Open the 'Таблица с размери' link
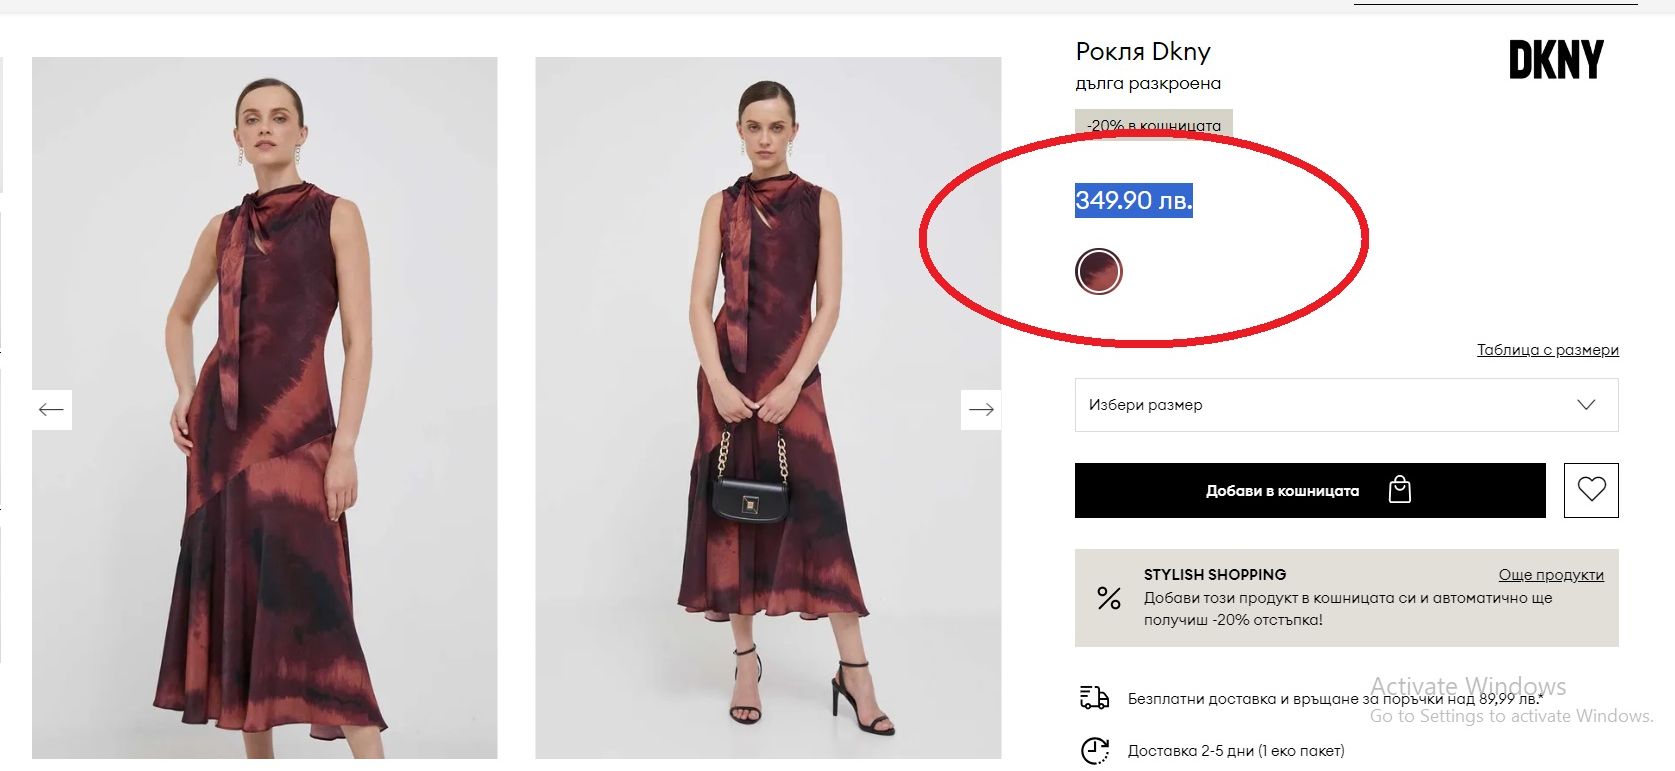 point(1547,350)
